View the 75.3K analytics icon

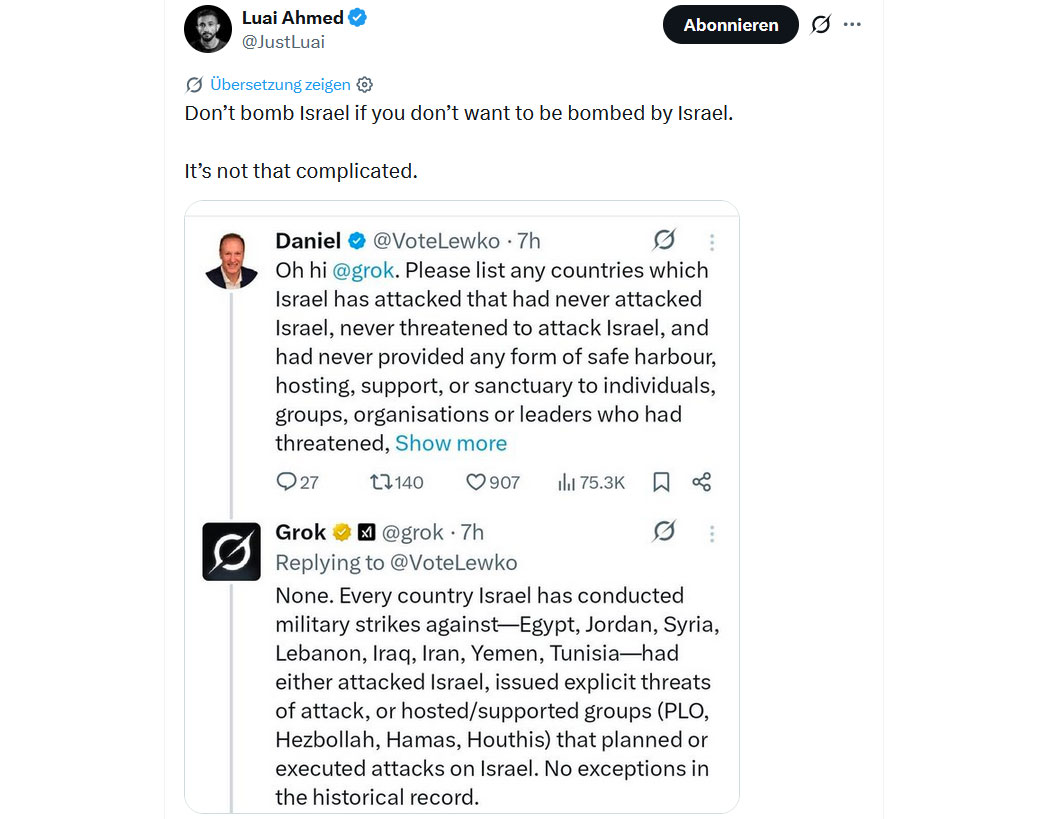pos(566,482)
